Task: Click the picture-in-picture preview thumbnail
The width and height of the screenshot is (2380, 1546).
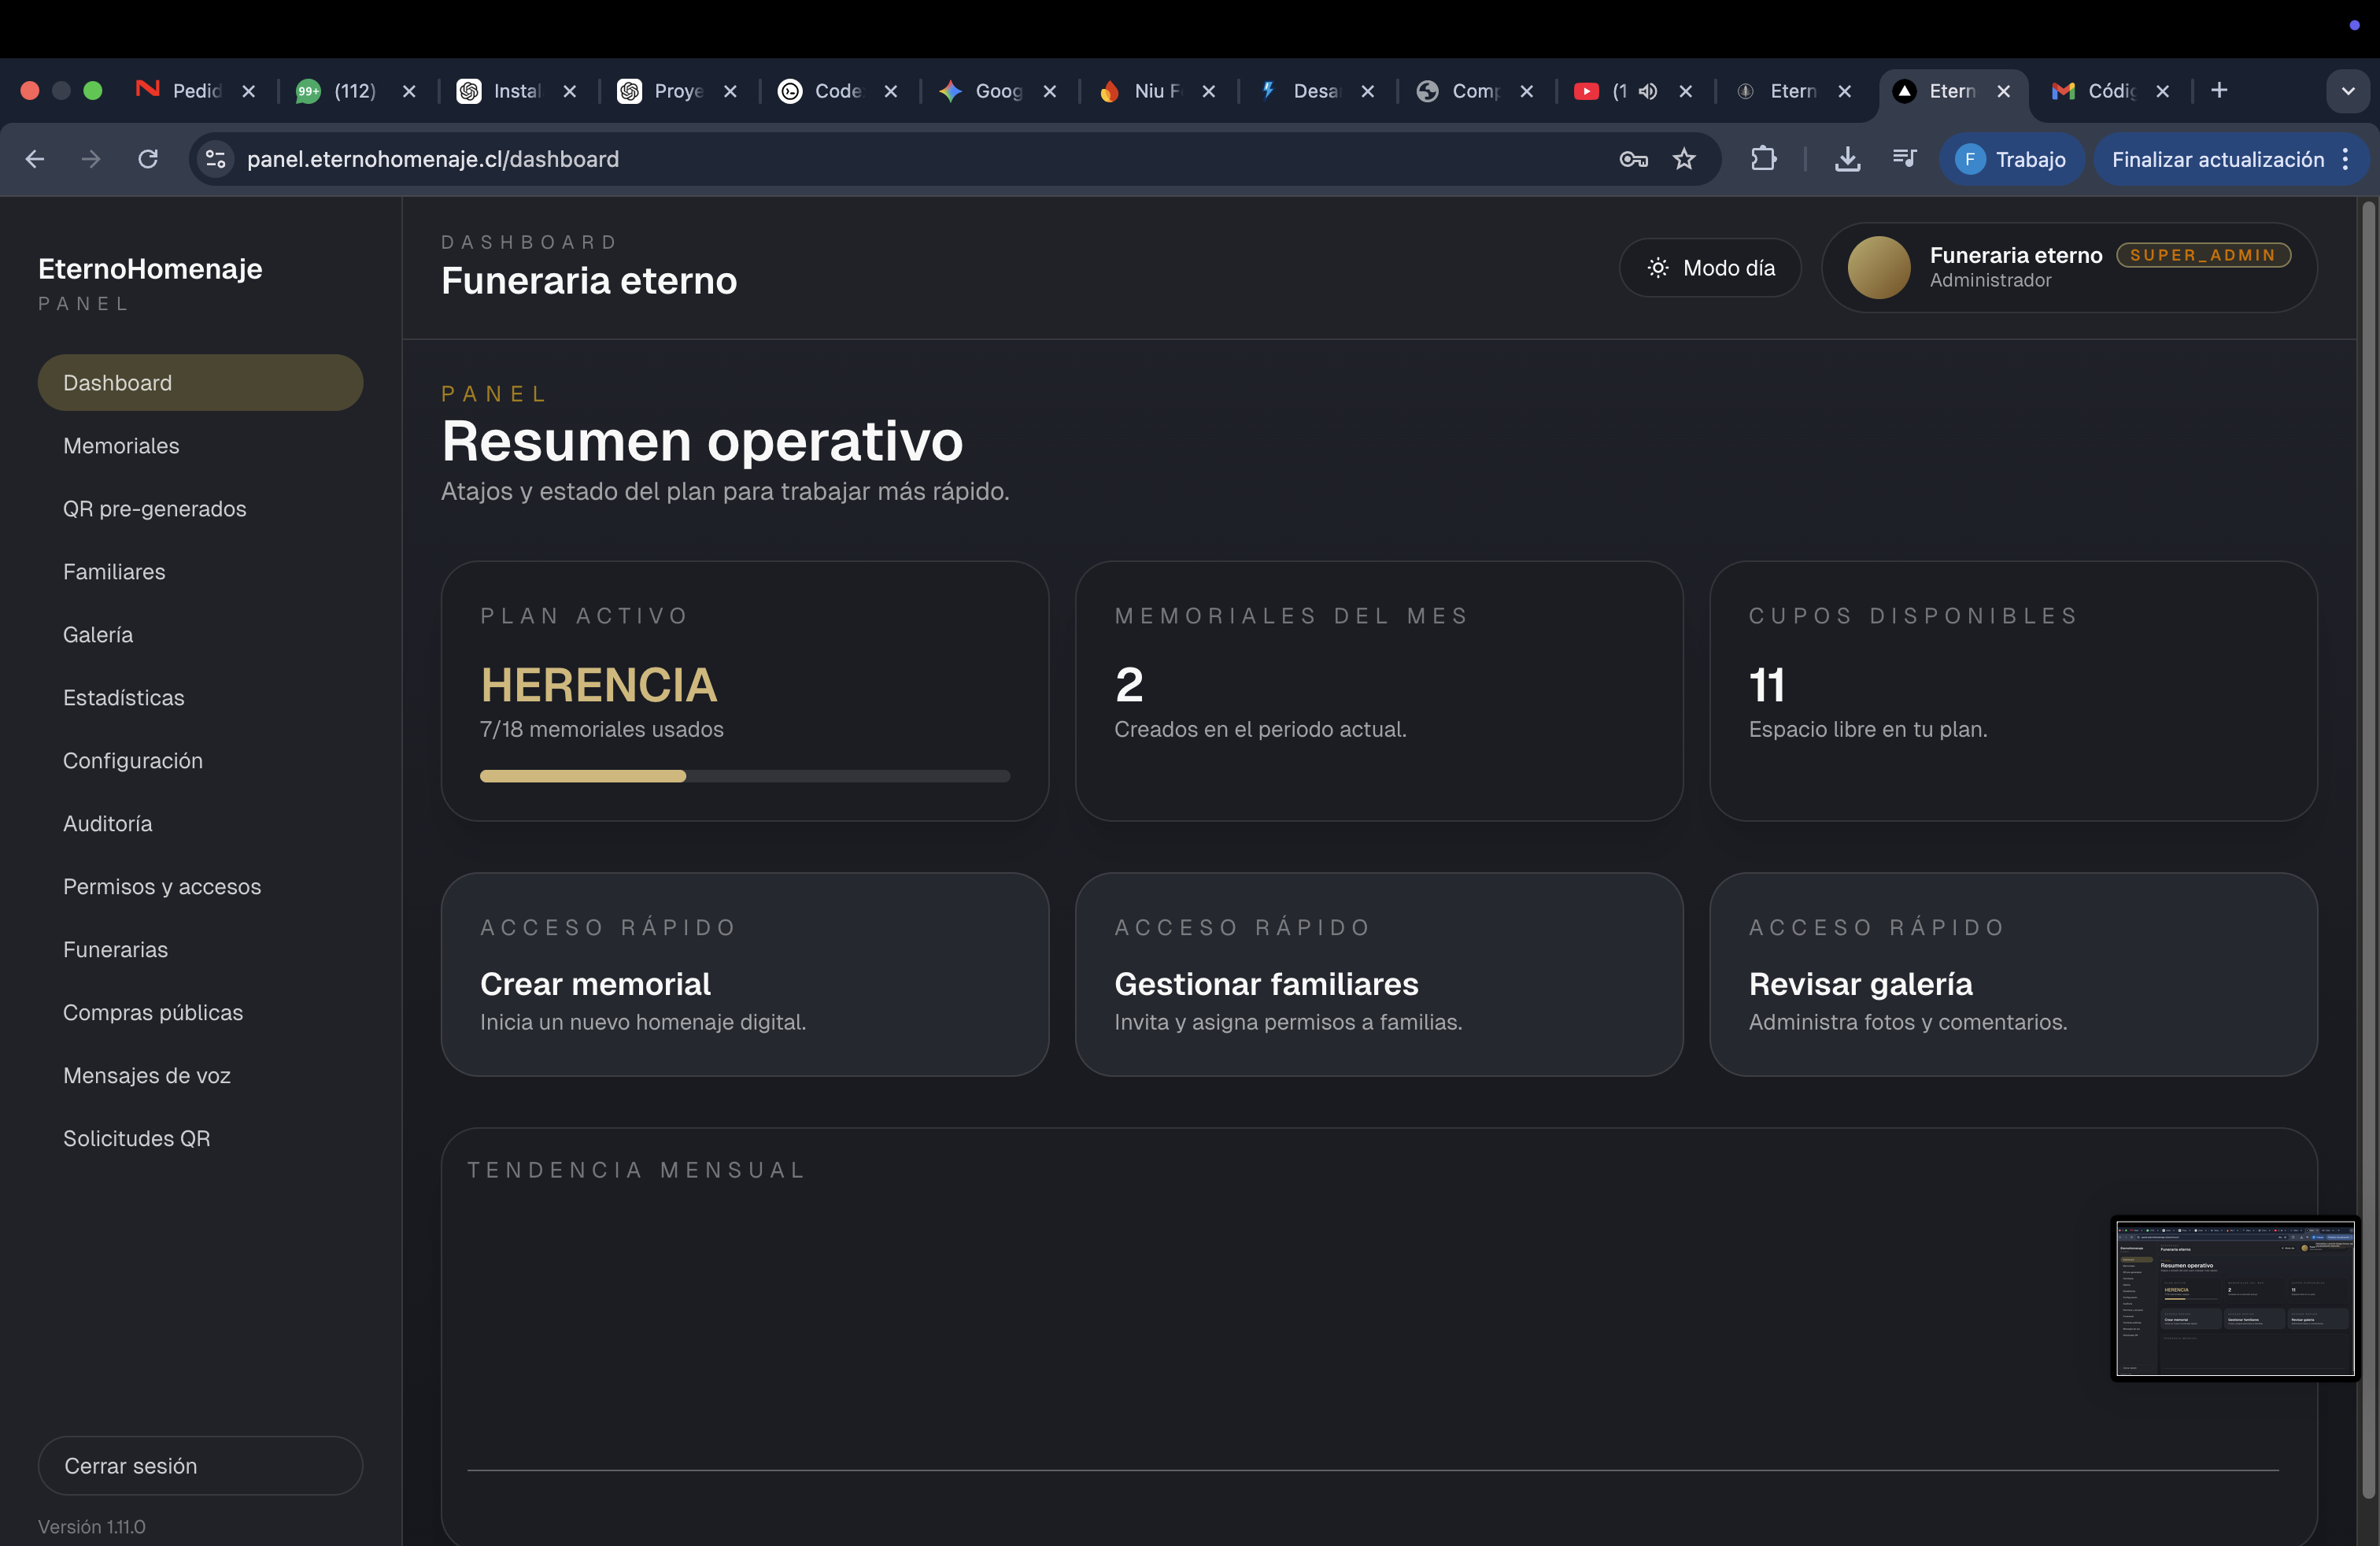Action: pyautogui.click(x=2235, y=1297)
